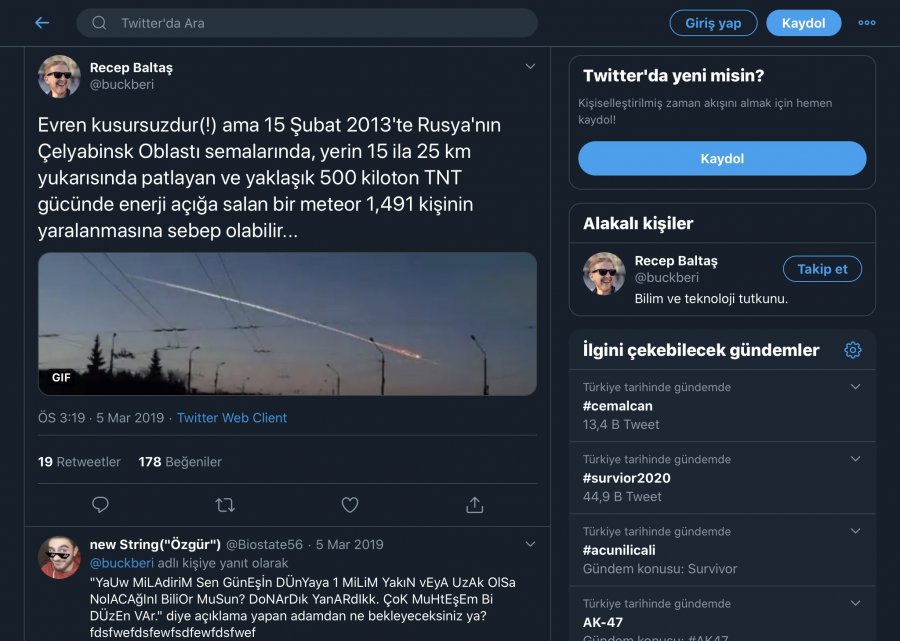
Task: Click the Twitter Web Client link
Action: point(232,418)
